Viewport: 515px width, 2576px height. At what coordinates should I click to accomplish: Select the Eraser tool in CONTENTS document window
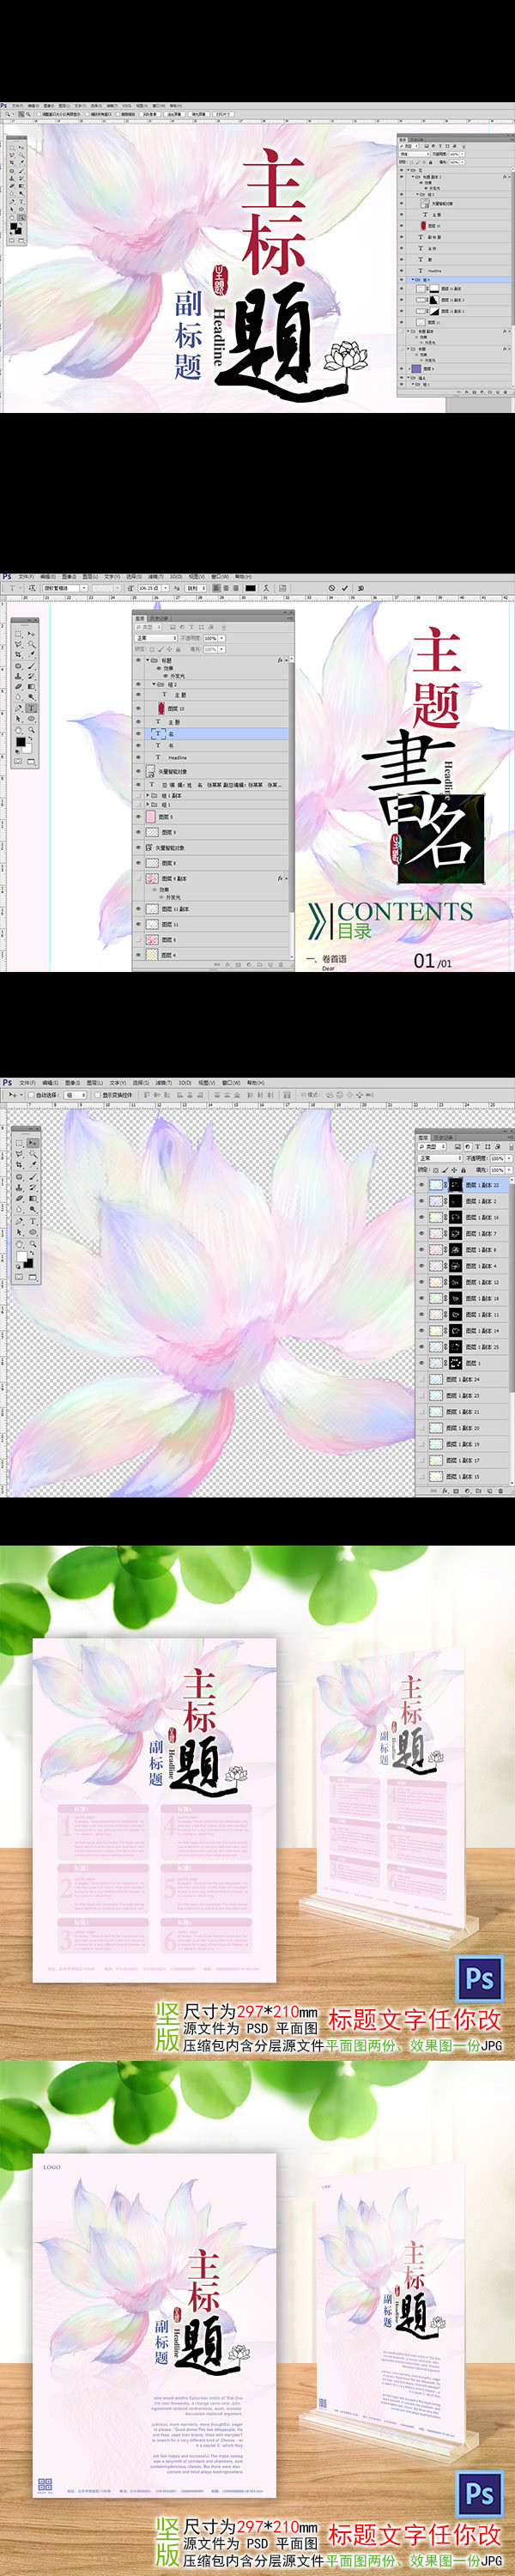point(18,687)
